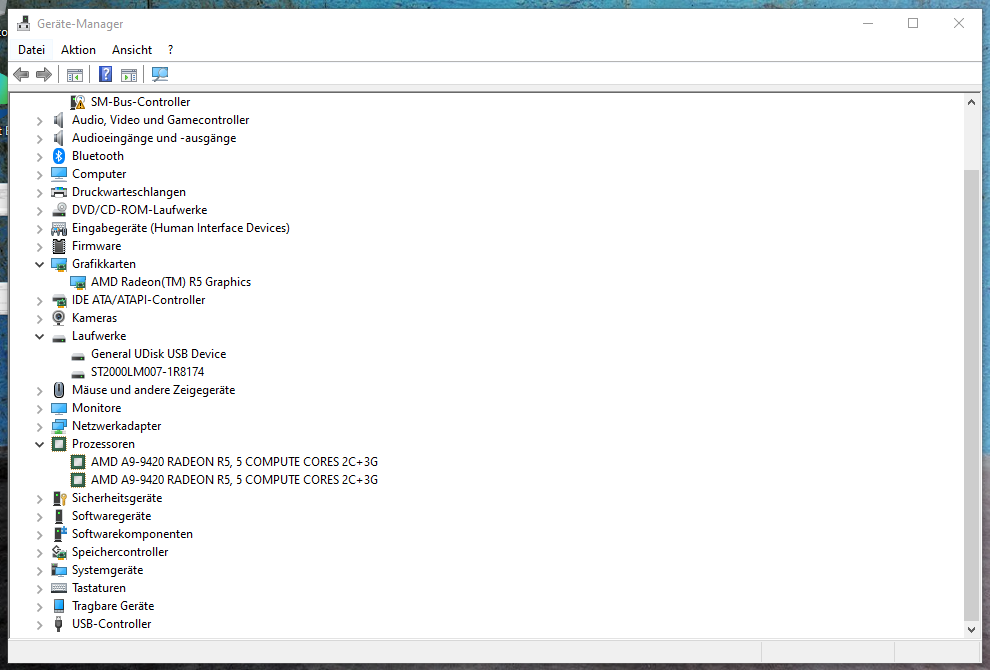This screenshot has height=670, width=990.
Task: Select the Tastaturen keyboard icon
Action: tap(59, 588)
